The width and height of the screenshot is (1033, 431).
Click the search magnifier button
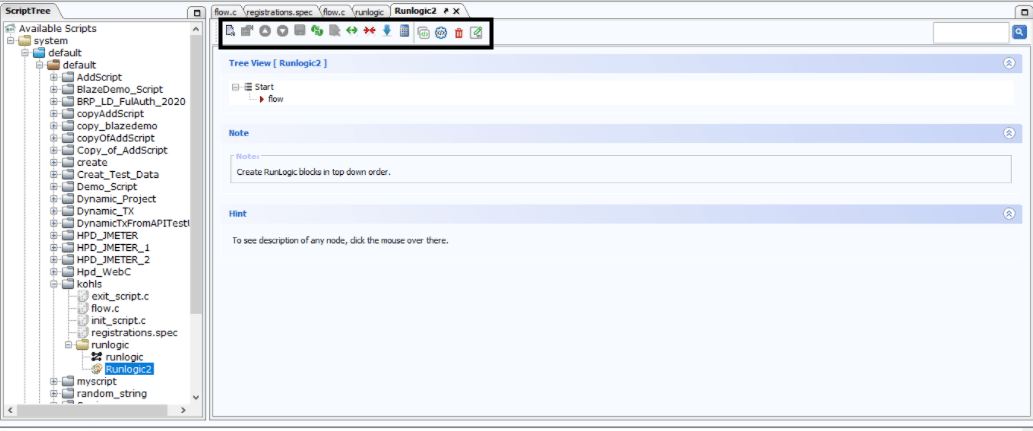pyautogui.click(x=1019, y=32)
